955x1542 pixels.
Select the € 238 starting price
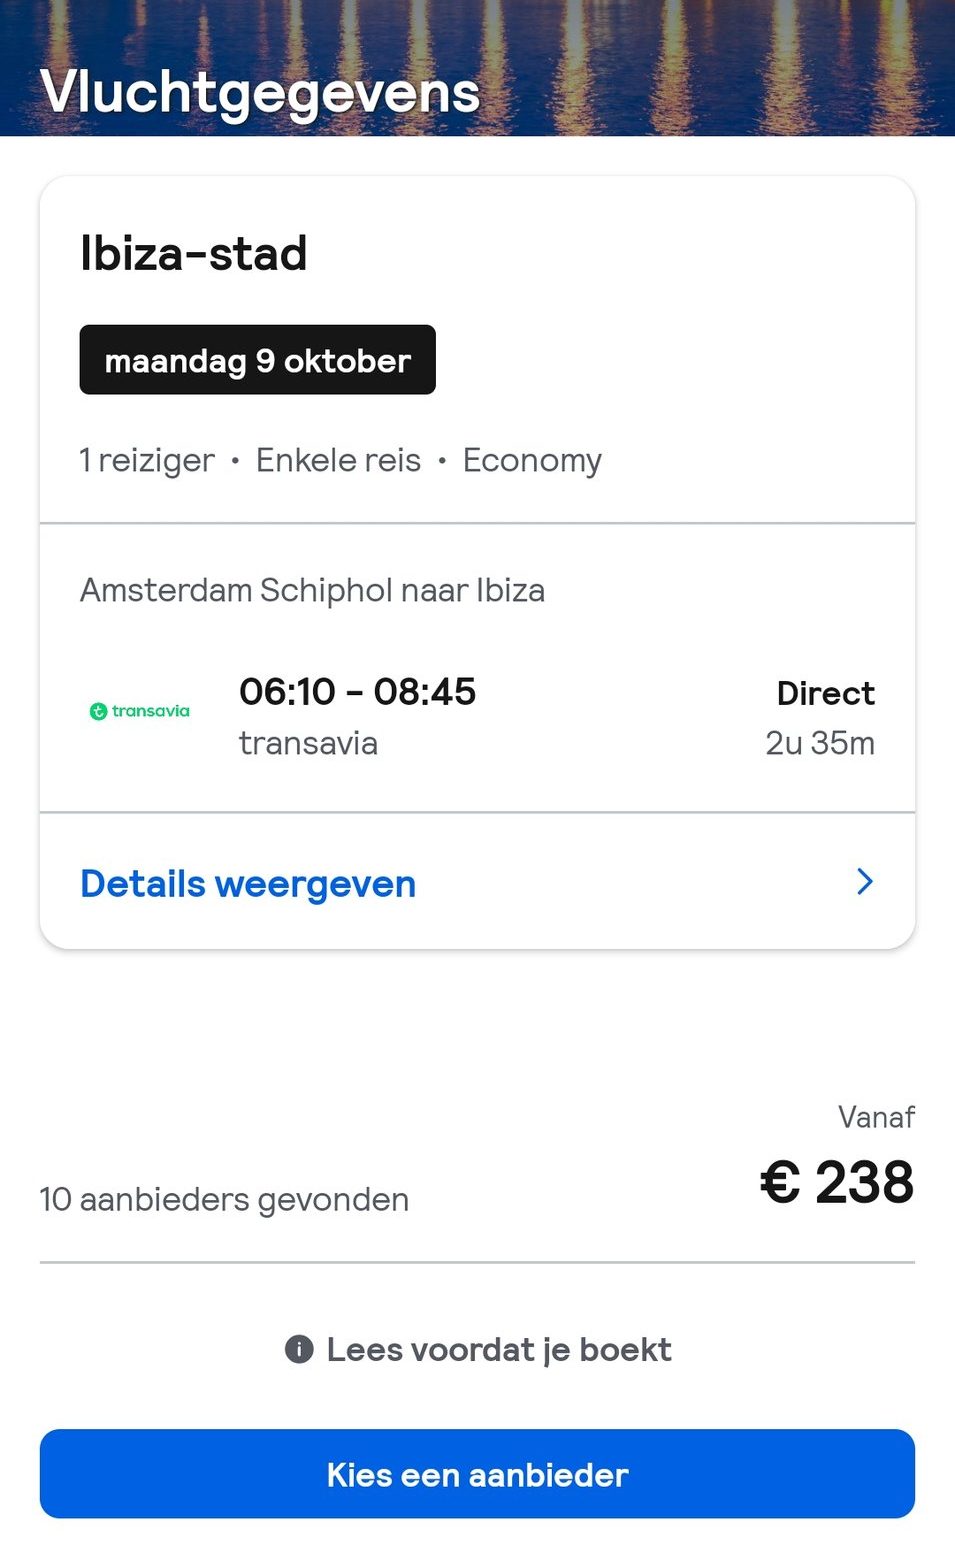[x=840, y=1182]
